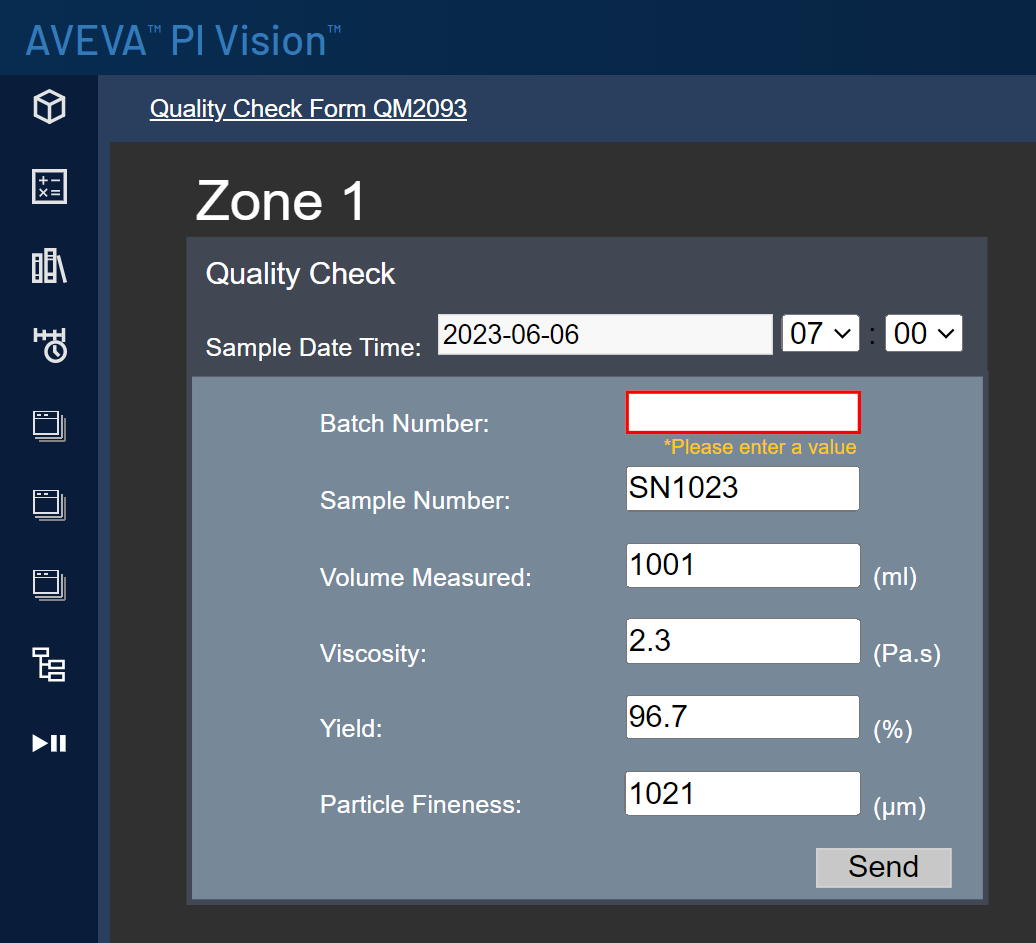Click the Sample Date Time field
1036x943 pixels.
[x=604, y=333]
